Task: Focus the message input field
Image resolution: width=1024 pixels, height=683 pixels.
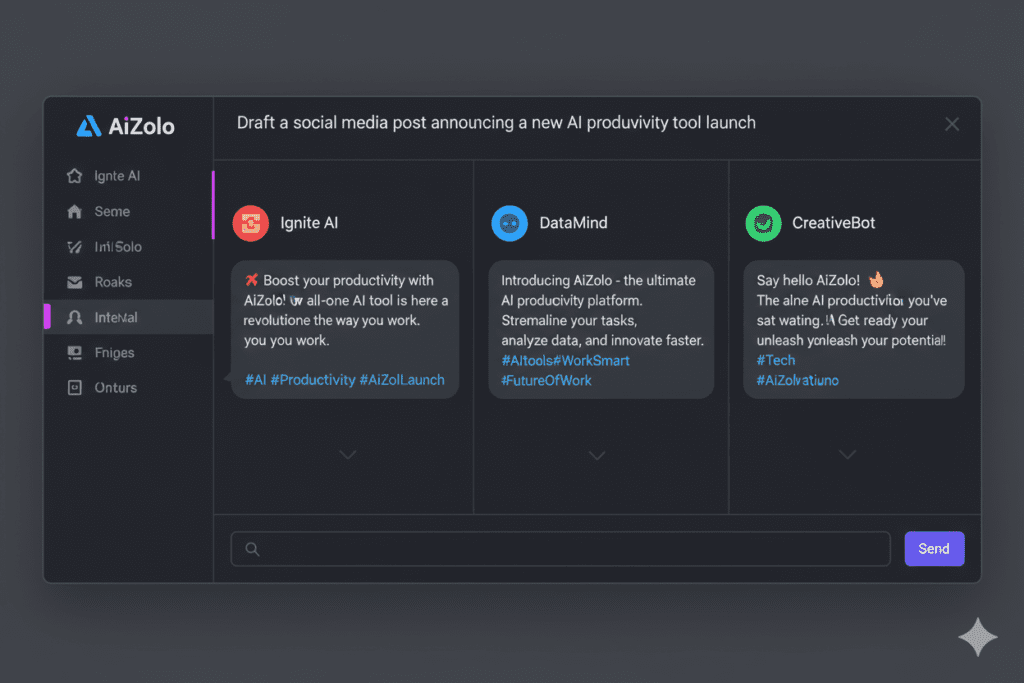Action: [570, 549]
